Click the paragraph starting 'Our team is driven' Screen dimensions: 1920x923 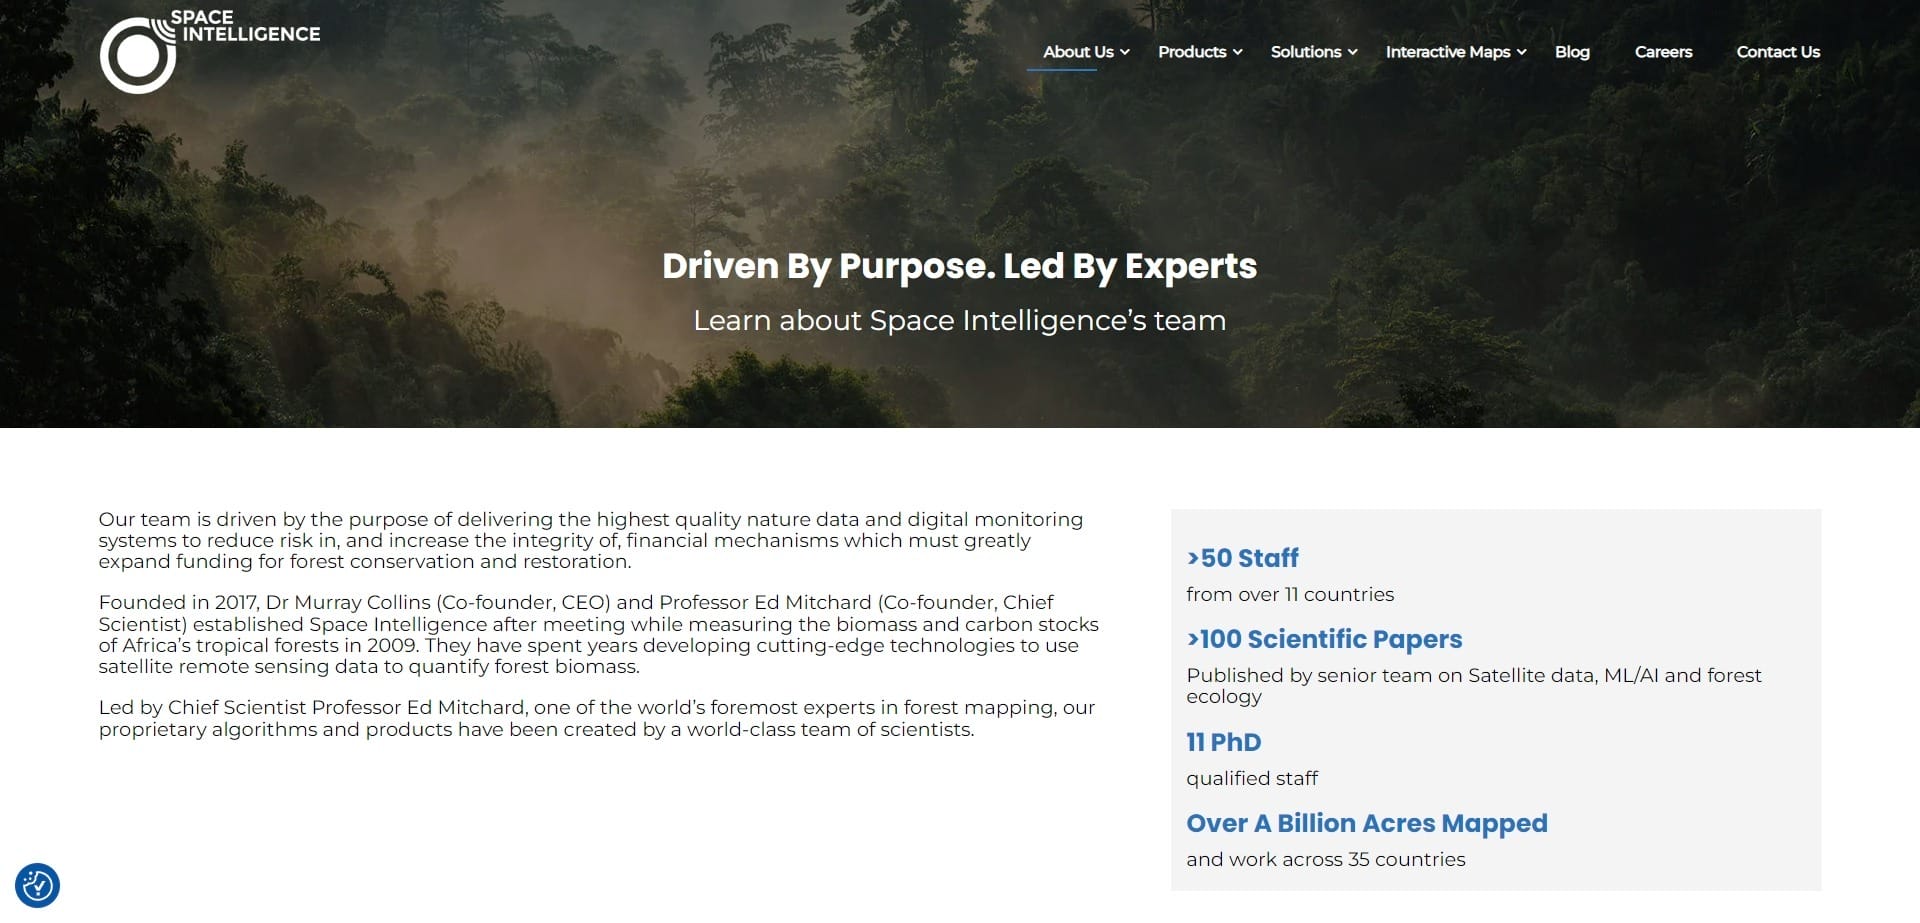pyautogui.click(x=591, y=540)
